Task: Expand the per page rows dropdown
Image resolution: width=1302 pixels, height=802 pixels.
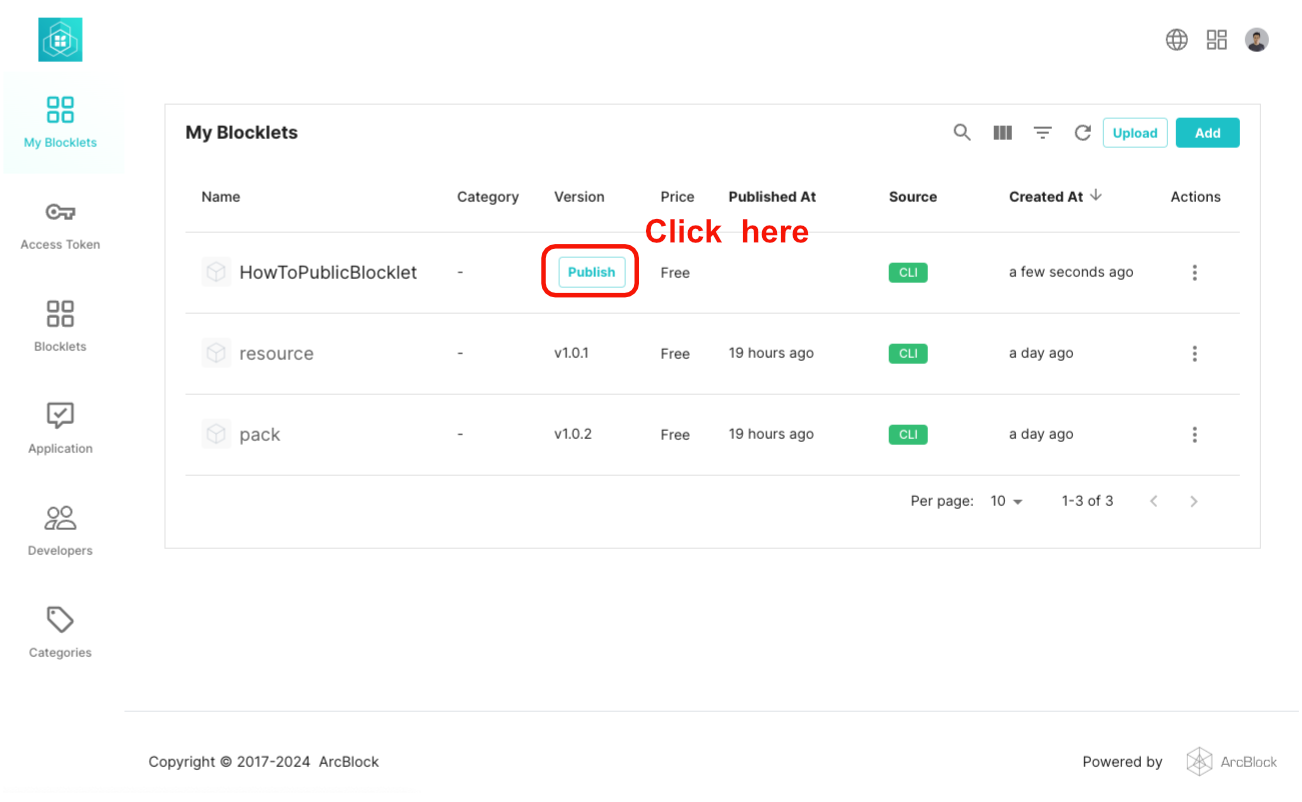Action: pyautogui.click(x=1007, y=501)
